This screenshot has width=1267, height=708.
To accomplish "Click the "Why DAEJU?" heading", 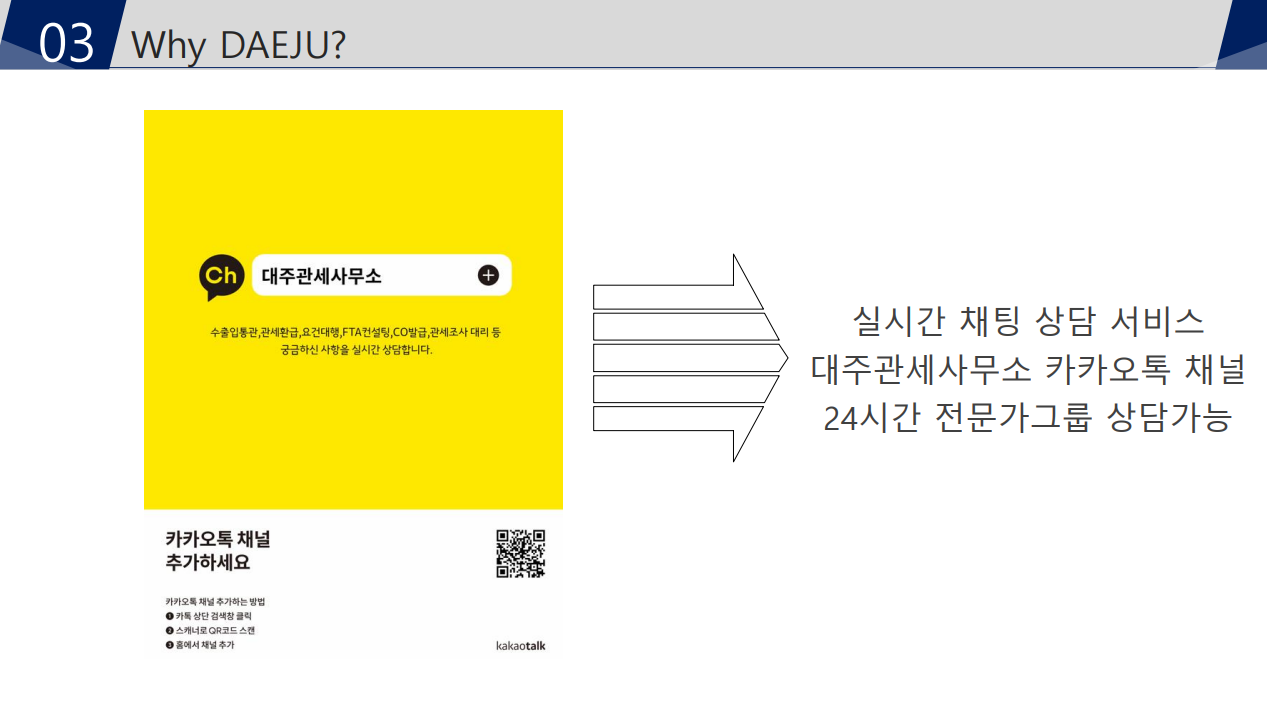I will [x=239, y=43].
